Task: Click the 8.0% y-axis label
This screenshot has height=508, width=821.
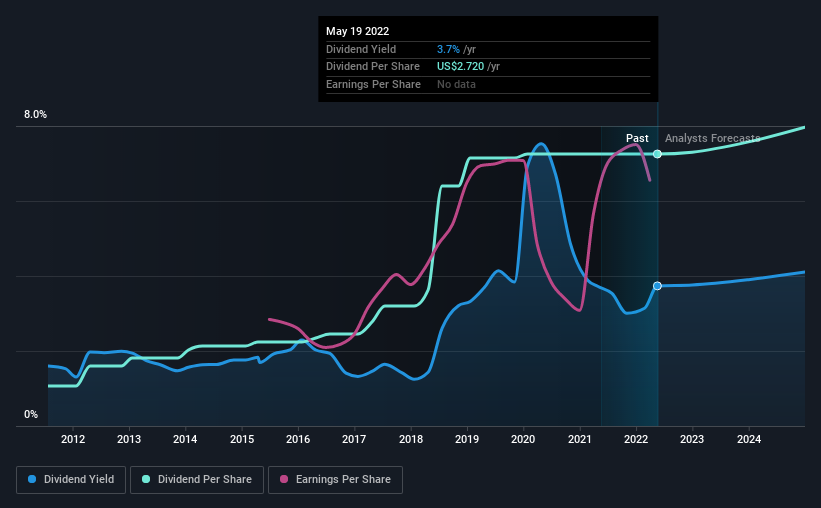Action: 35,114
